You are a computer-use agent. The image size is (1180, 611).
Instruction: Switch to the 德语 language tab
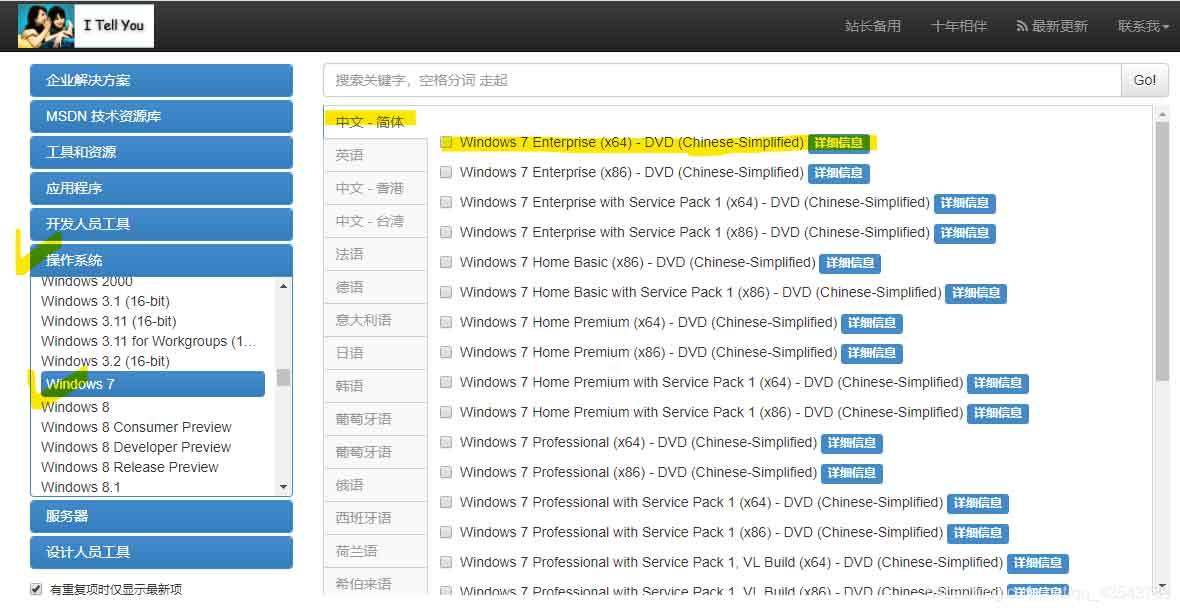(375, 287)
